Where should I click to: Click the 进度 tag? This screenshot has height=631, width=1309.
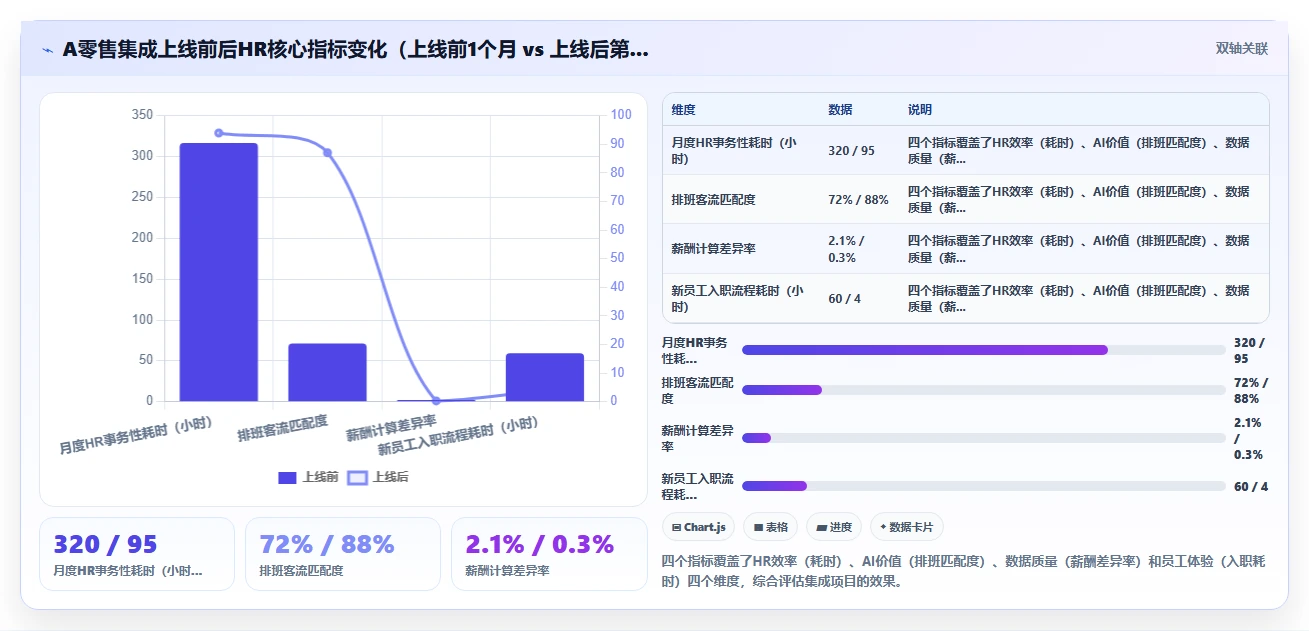(834, 527)
